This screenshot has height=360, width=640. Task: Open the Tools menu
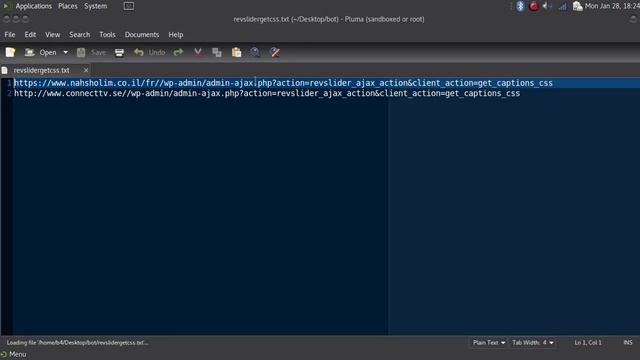pyautogui.click(x=107, y=35)
